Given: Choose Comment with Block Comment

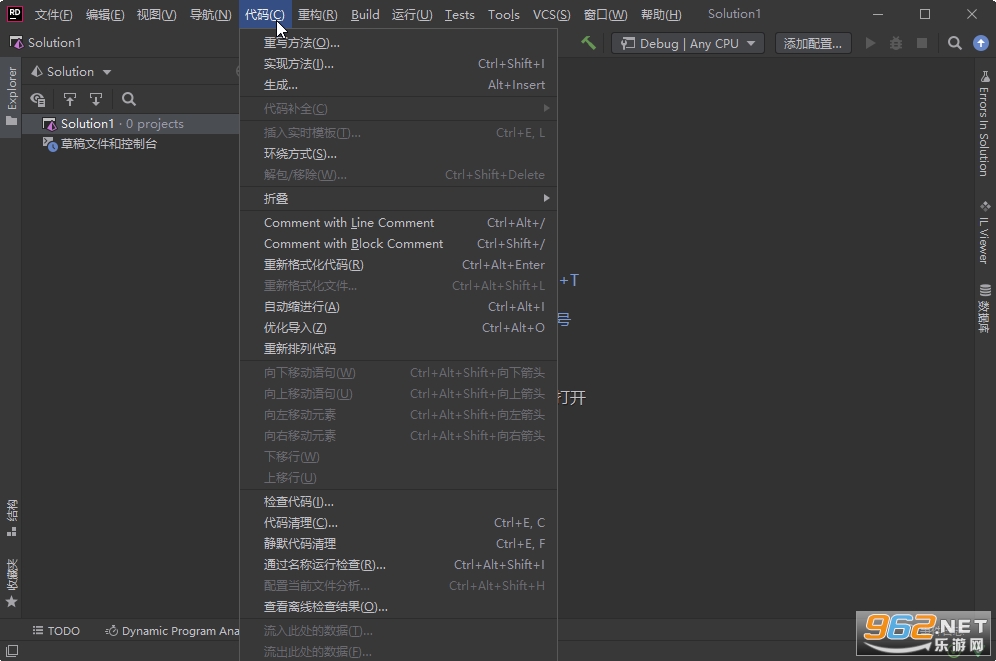Looking at the screenshot, I should tap(398, 244).
